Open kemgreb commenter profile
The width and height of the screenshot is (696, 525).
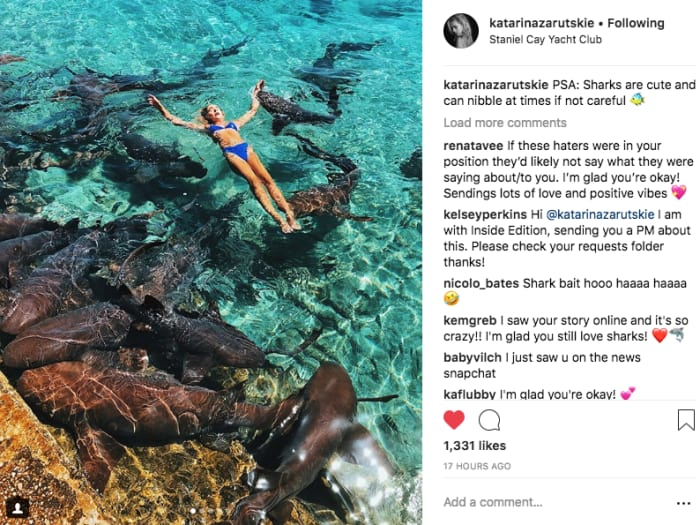(470, 320)
